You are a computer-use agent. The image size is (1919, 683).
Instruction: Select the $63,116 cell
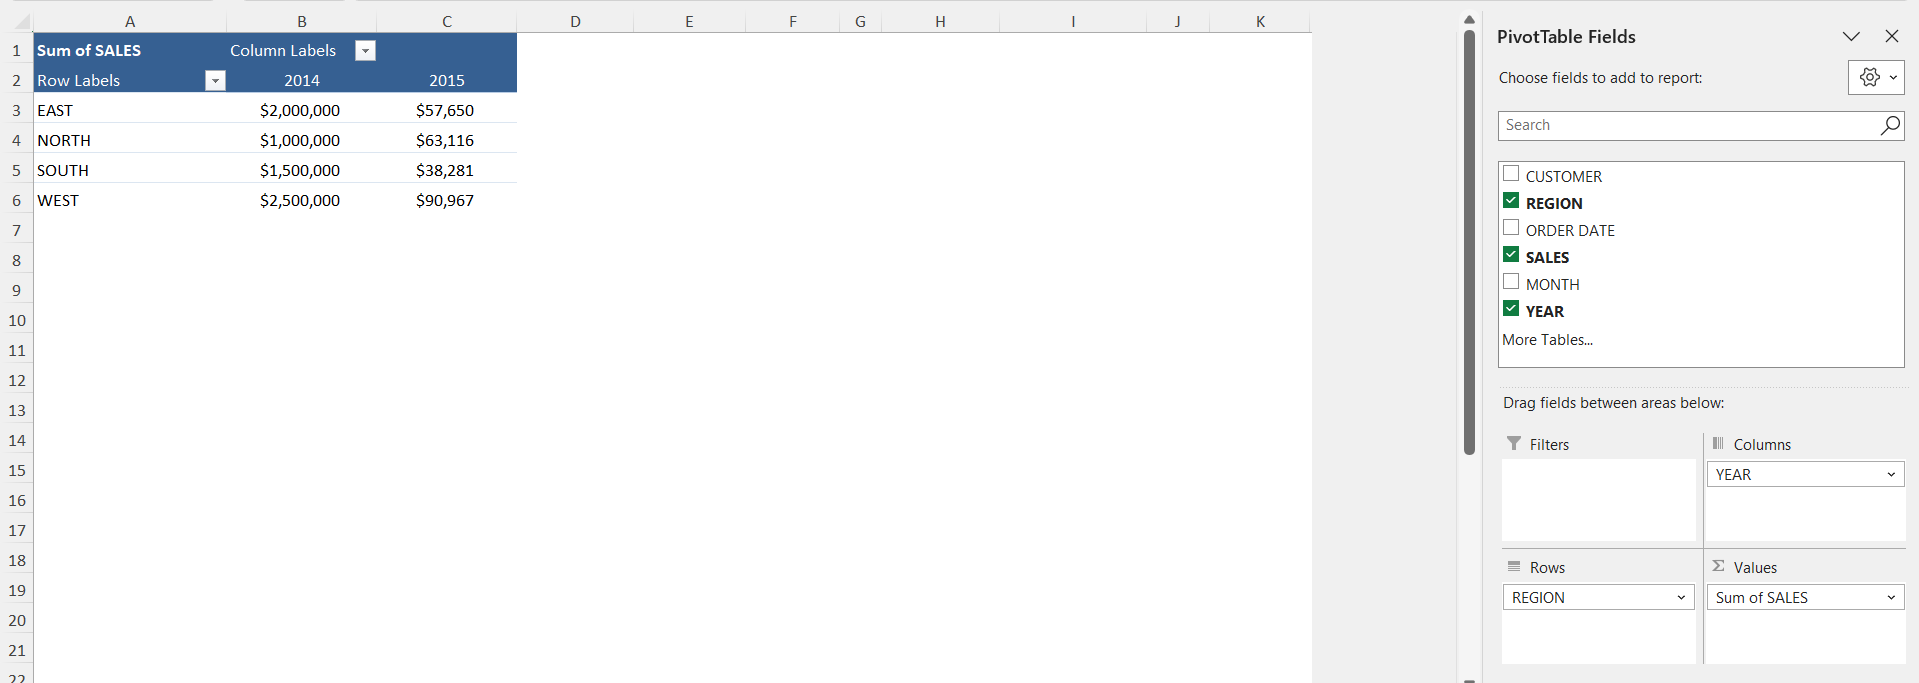pyautogui.click(x=447, y=140)
